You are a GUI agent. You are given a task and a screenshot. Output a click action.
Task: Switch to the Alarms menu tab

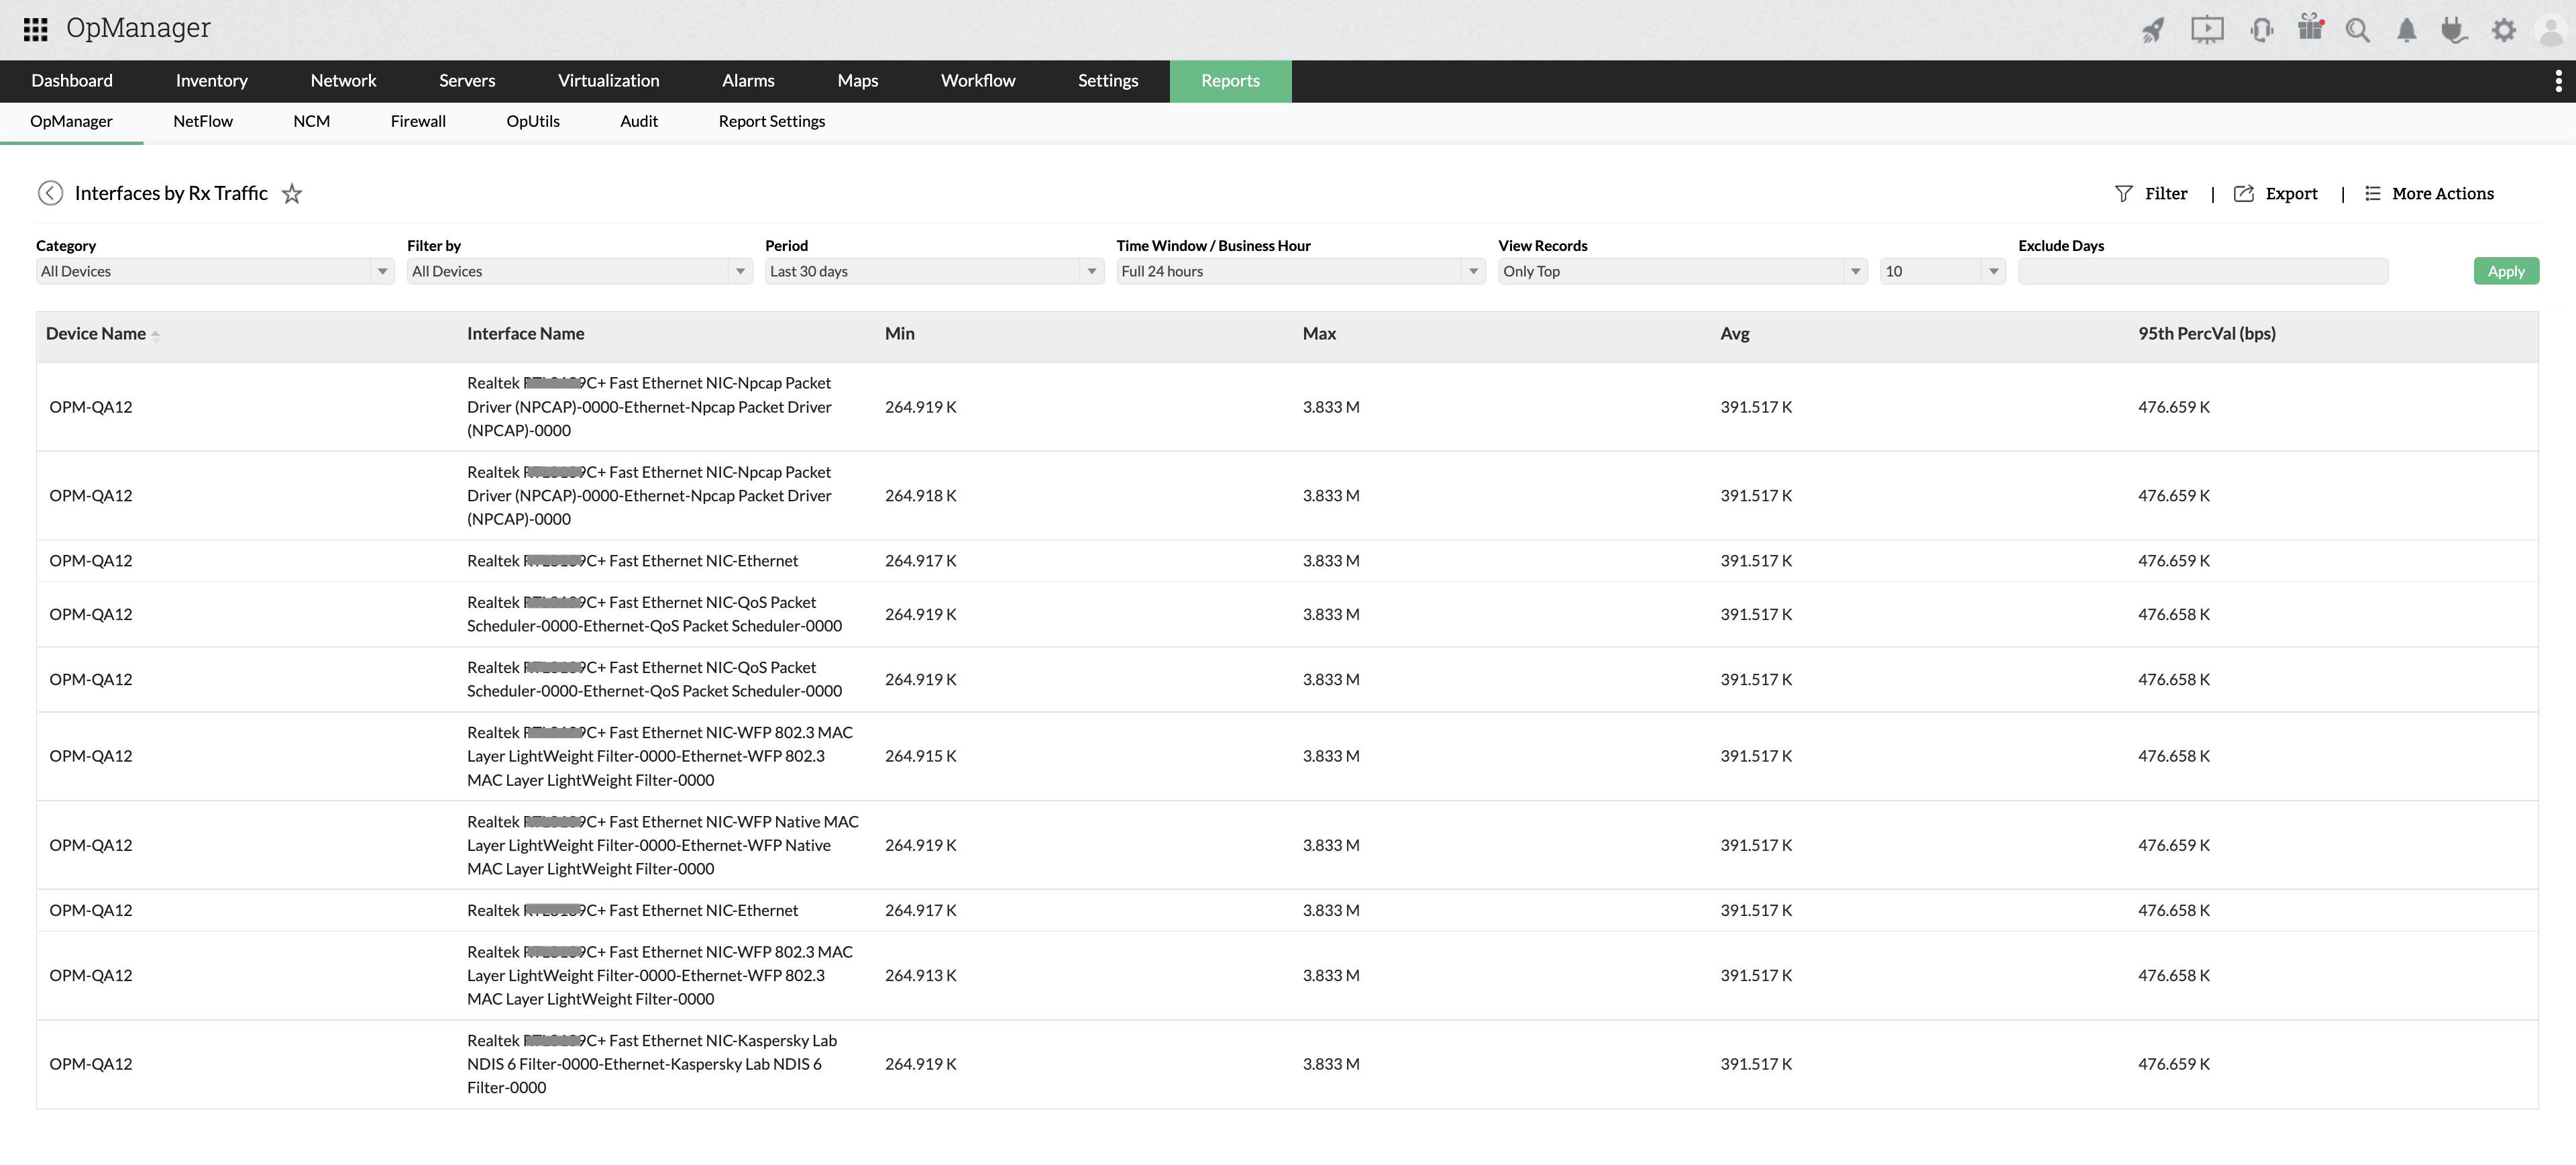point(747,81)
